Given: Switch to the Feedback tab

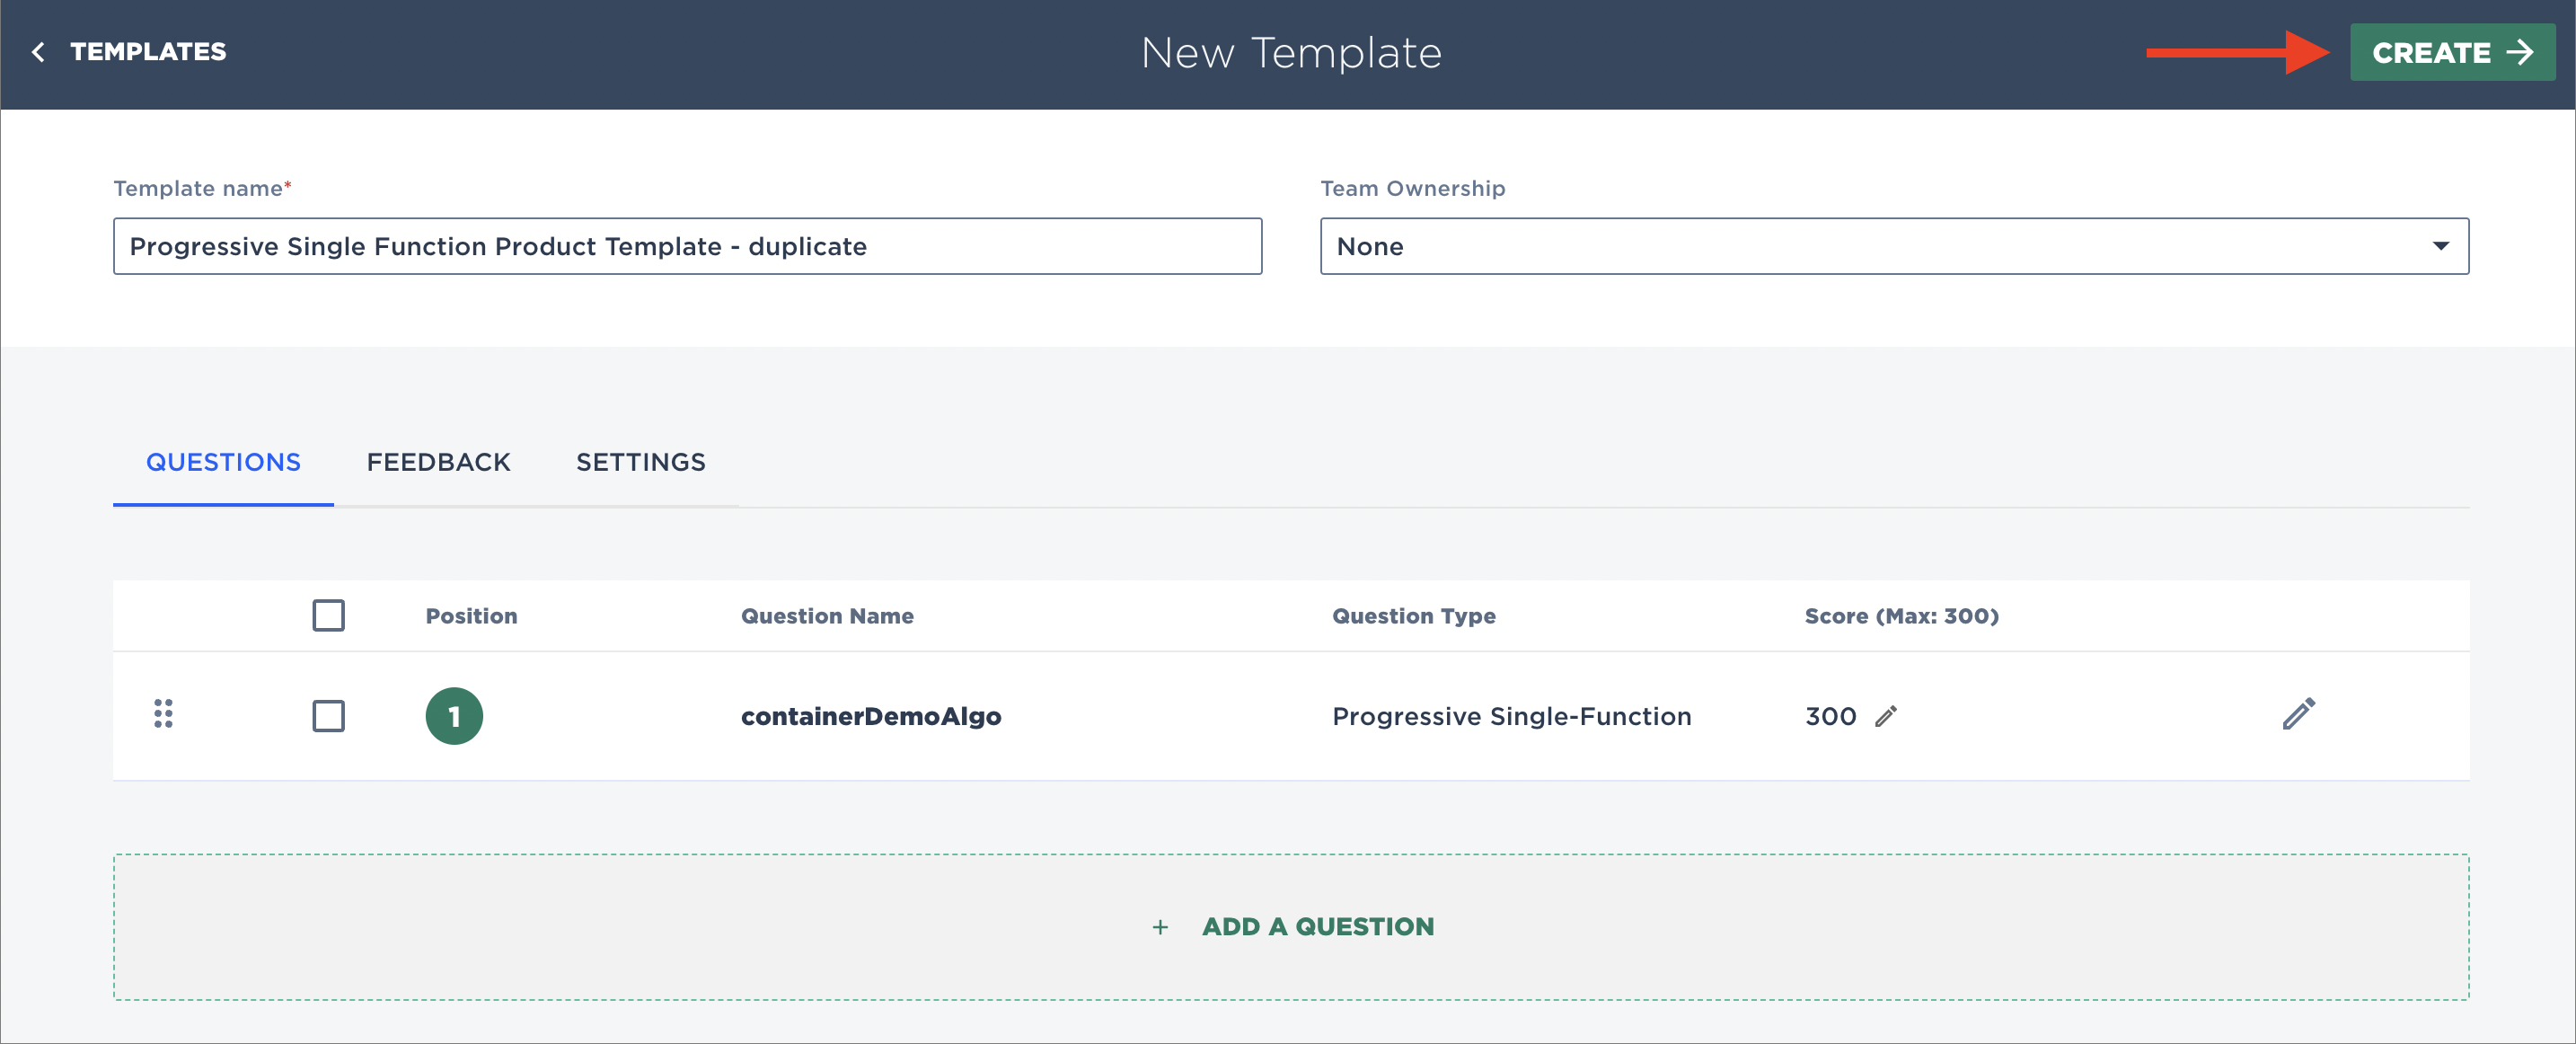Looking at the screenshot, I should [438, 462].
